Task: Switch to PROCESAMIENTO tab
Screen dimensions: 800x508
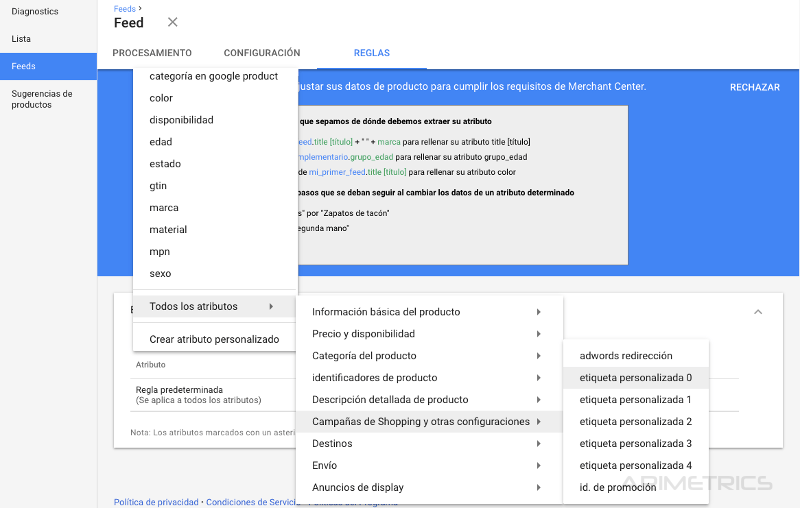Action: pos(152,53)
